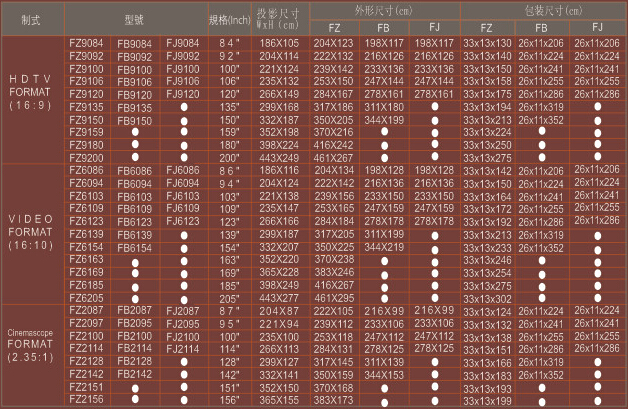Select projection size 443X249
This screenshot has height=409, width=628.
[x=279, y=158]
